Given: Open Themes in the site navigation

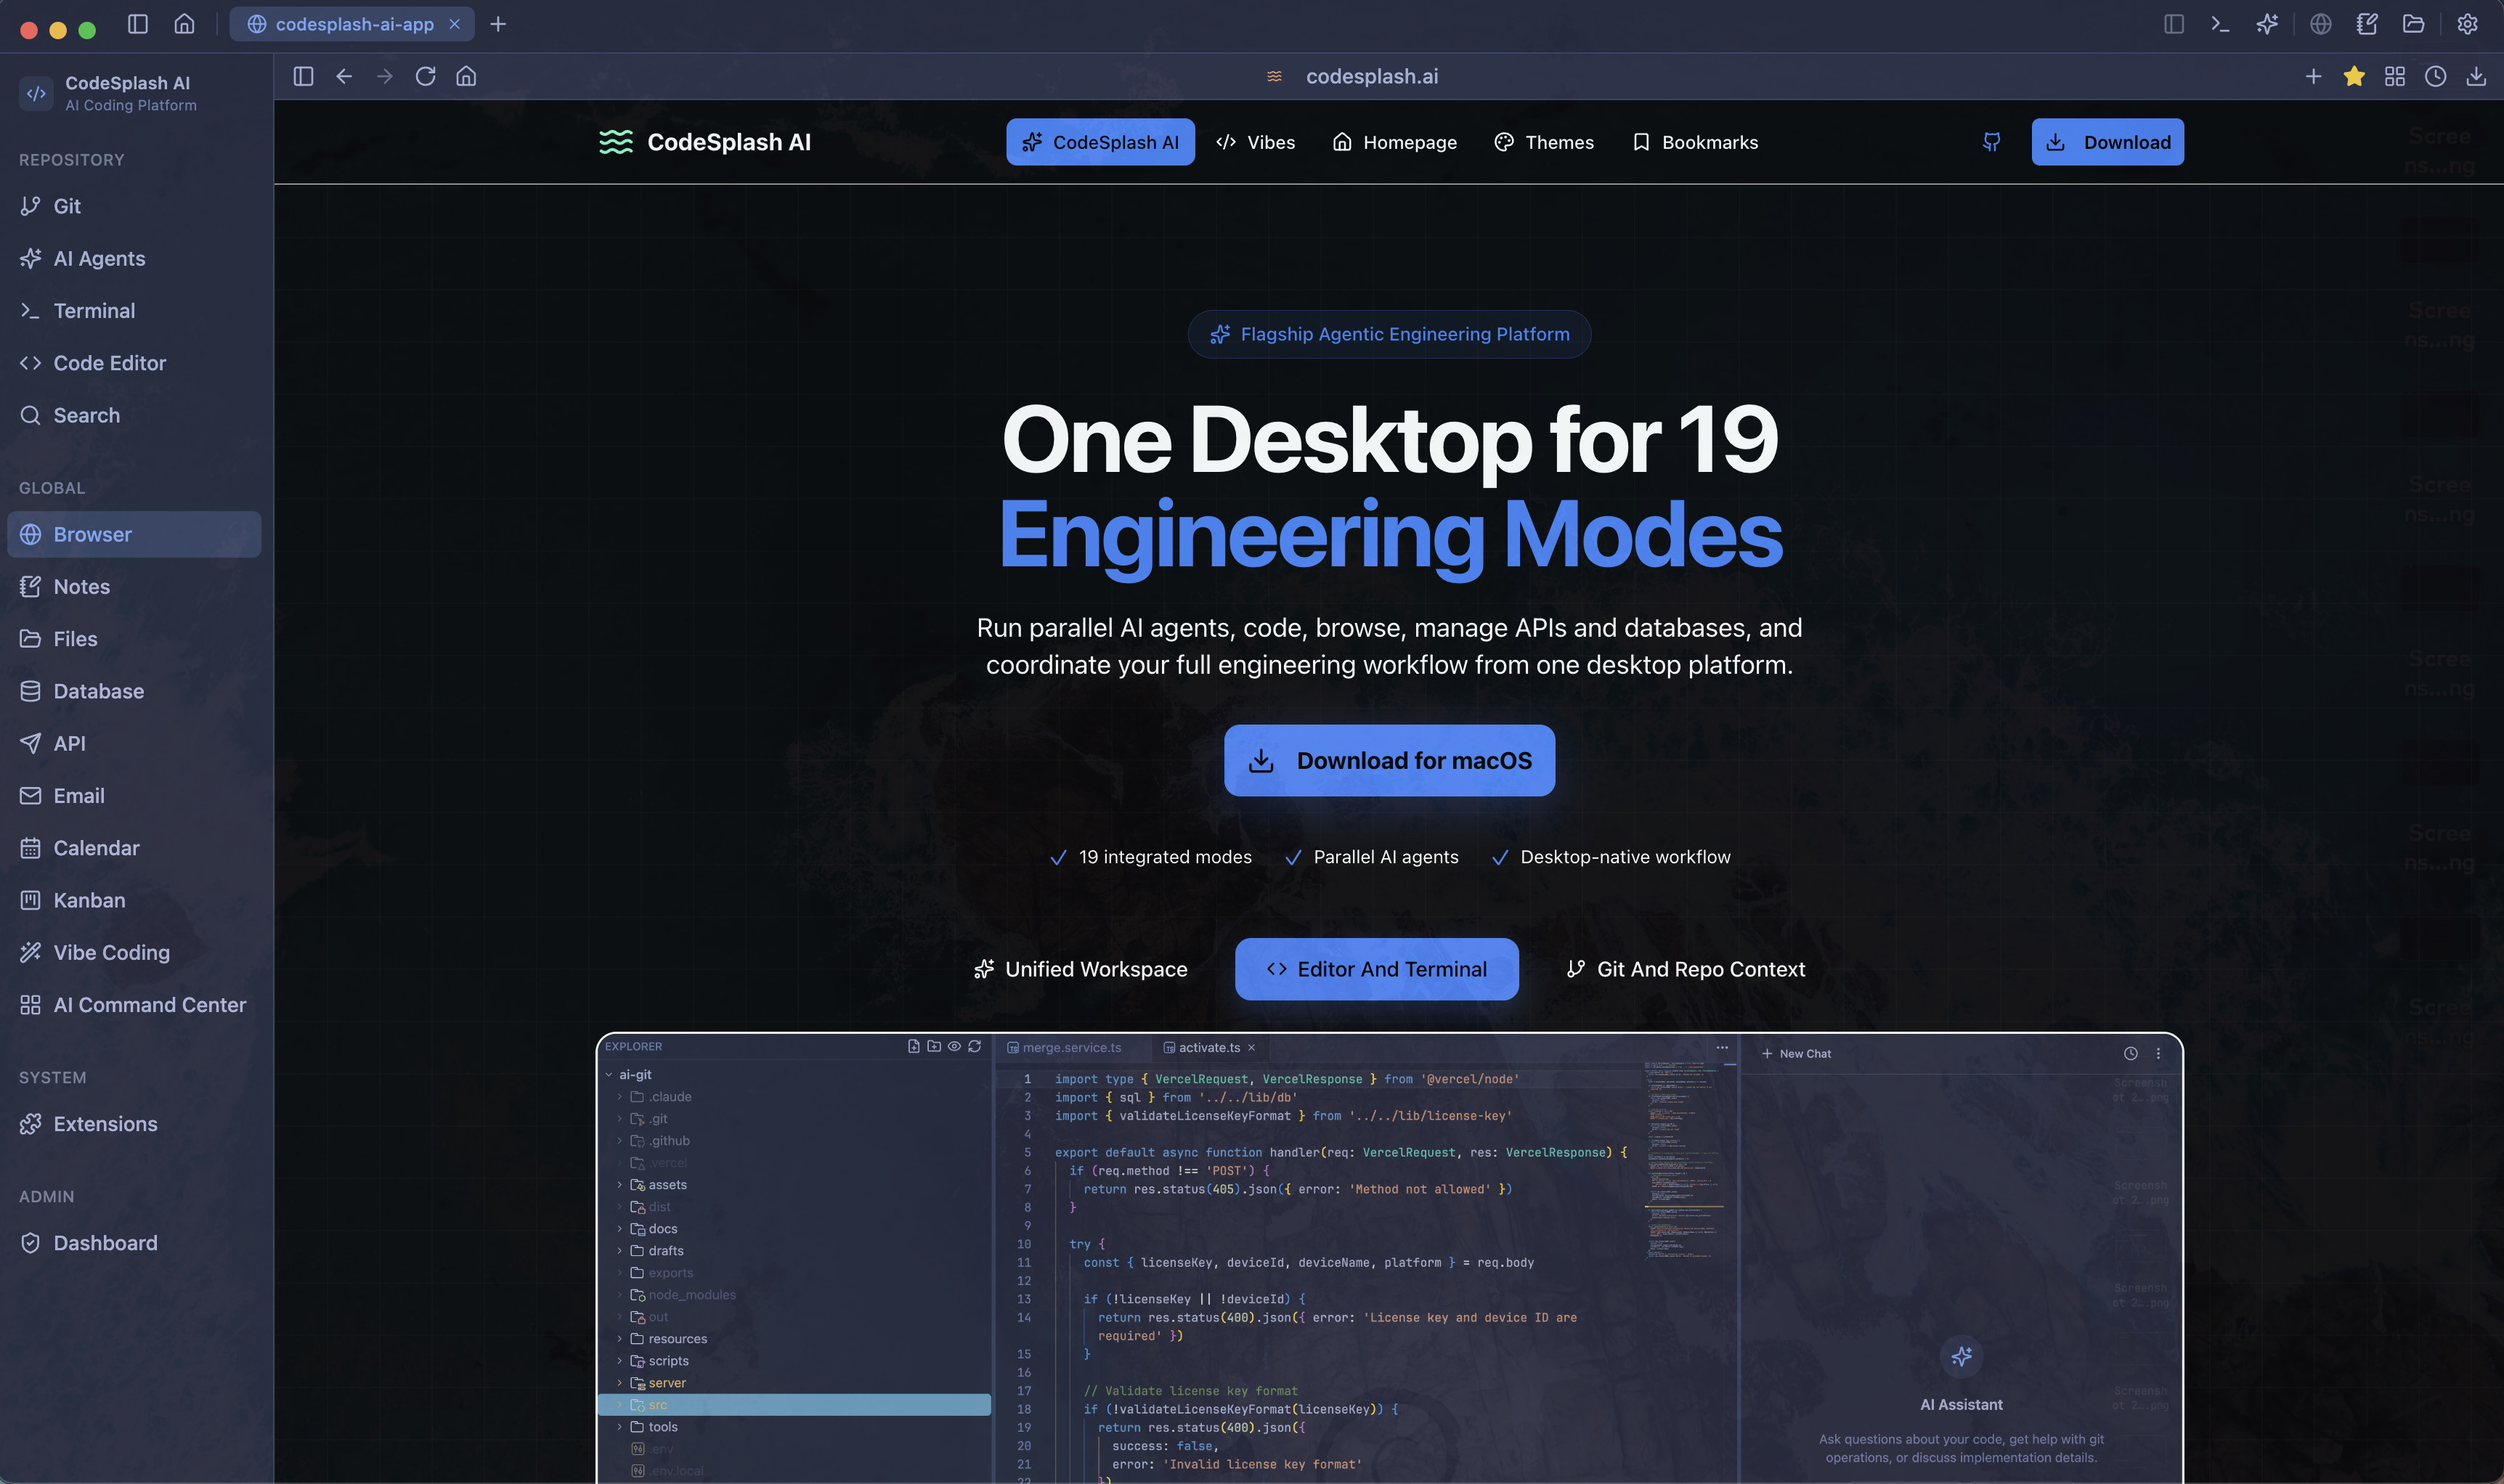Looking at the screenshot, I should coord(1545,142).
